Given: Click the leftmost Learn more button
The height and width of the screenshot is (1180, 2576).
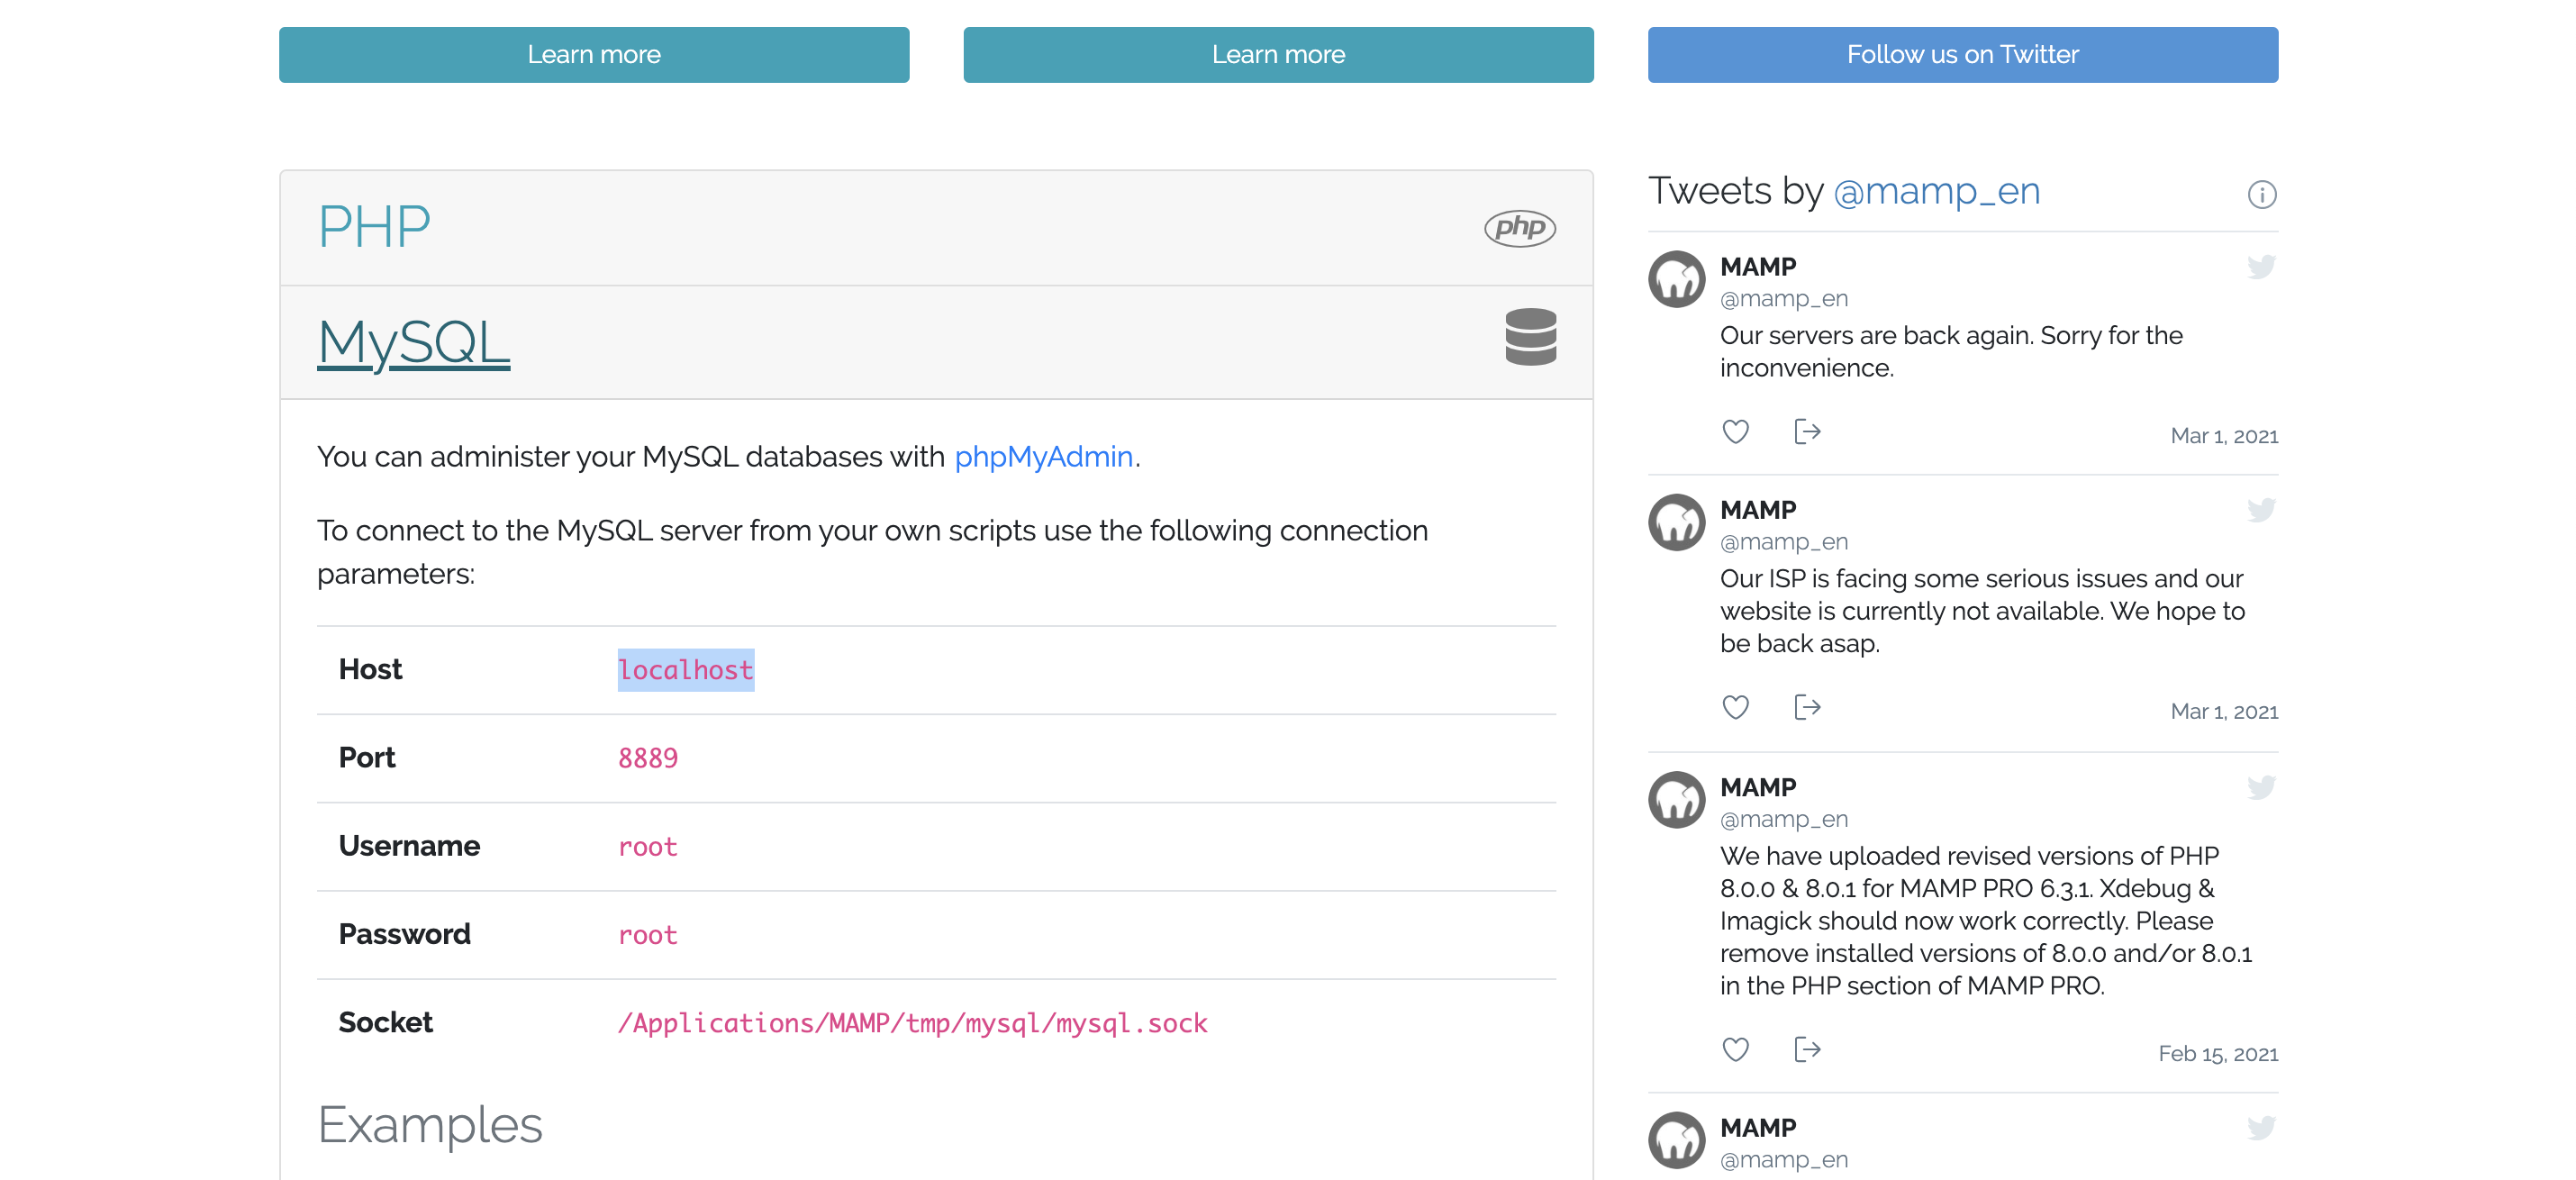Looking at the screenshot, I should 594,55.
